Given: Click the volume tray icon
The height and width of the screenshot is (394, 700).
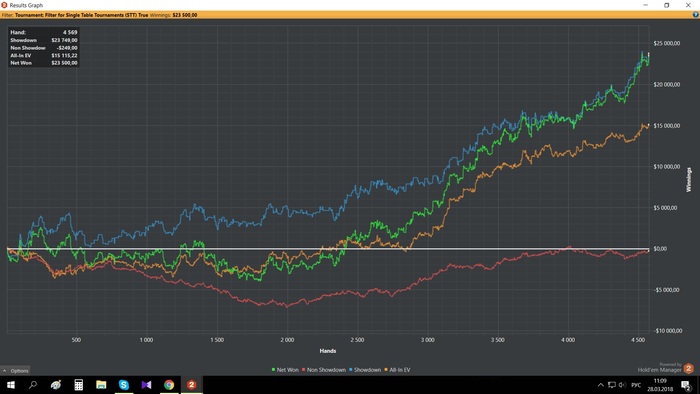Looking at the screenshot, I should tap(622, 385).
